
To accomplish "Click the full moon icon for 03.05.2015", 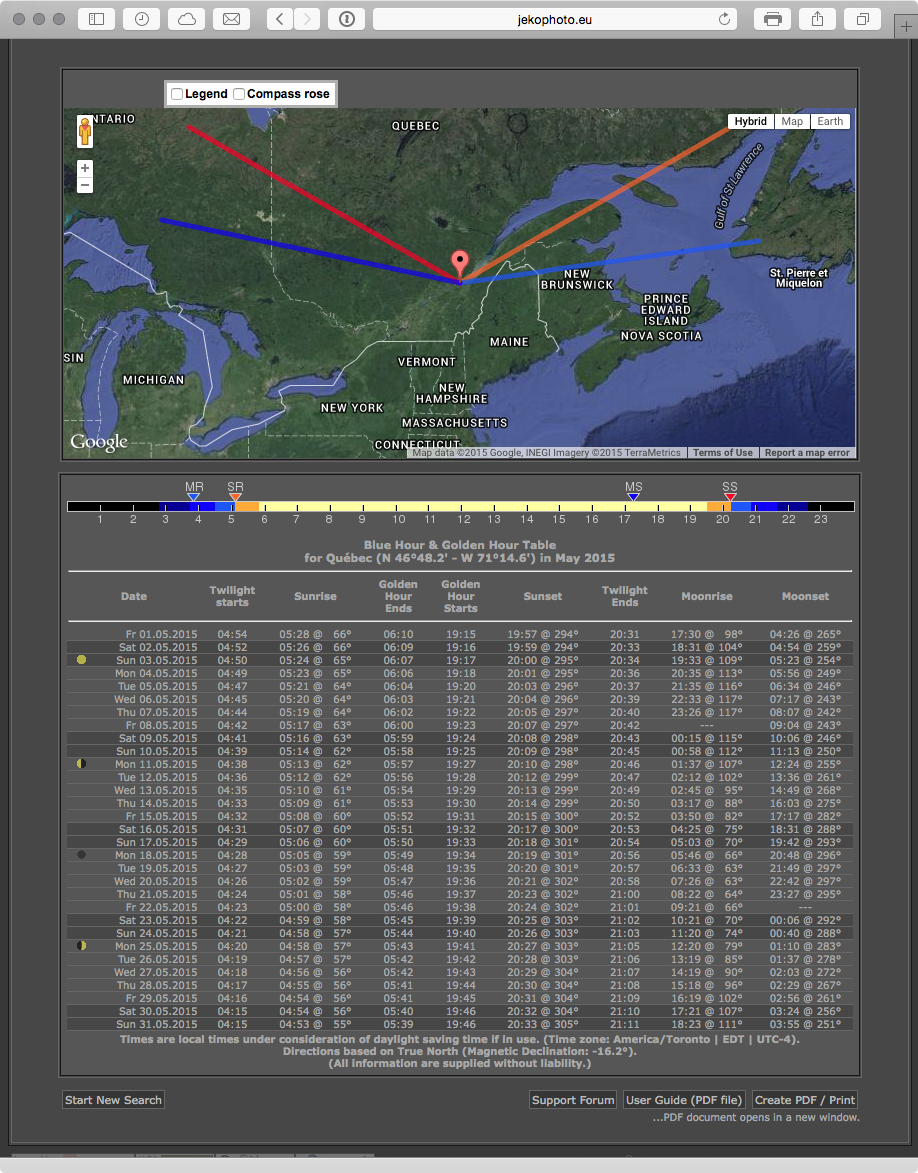I will click(82, 660).
